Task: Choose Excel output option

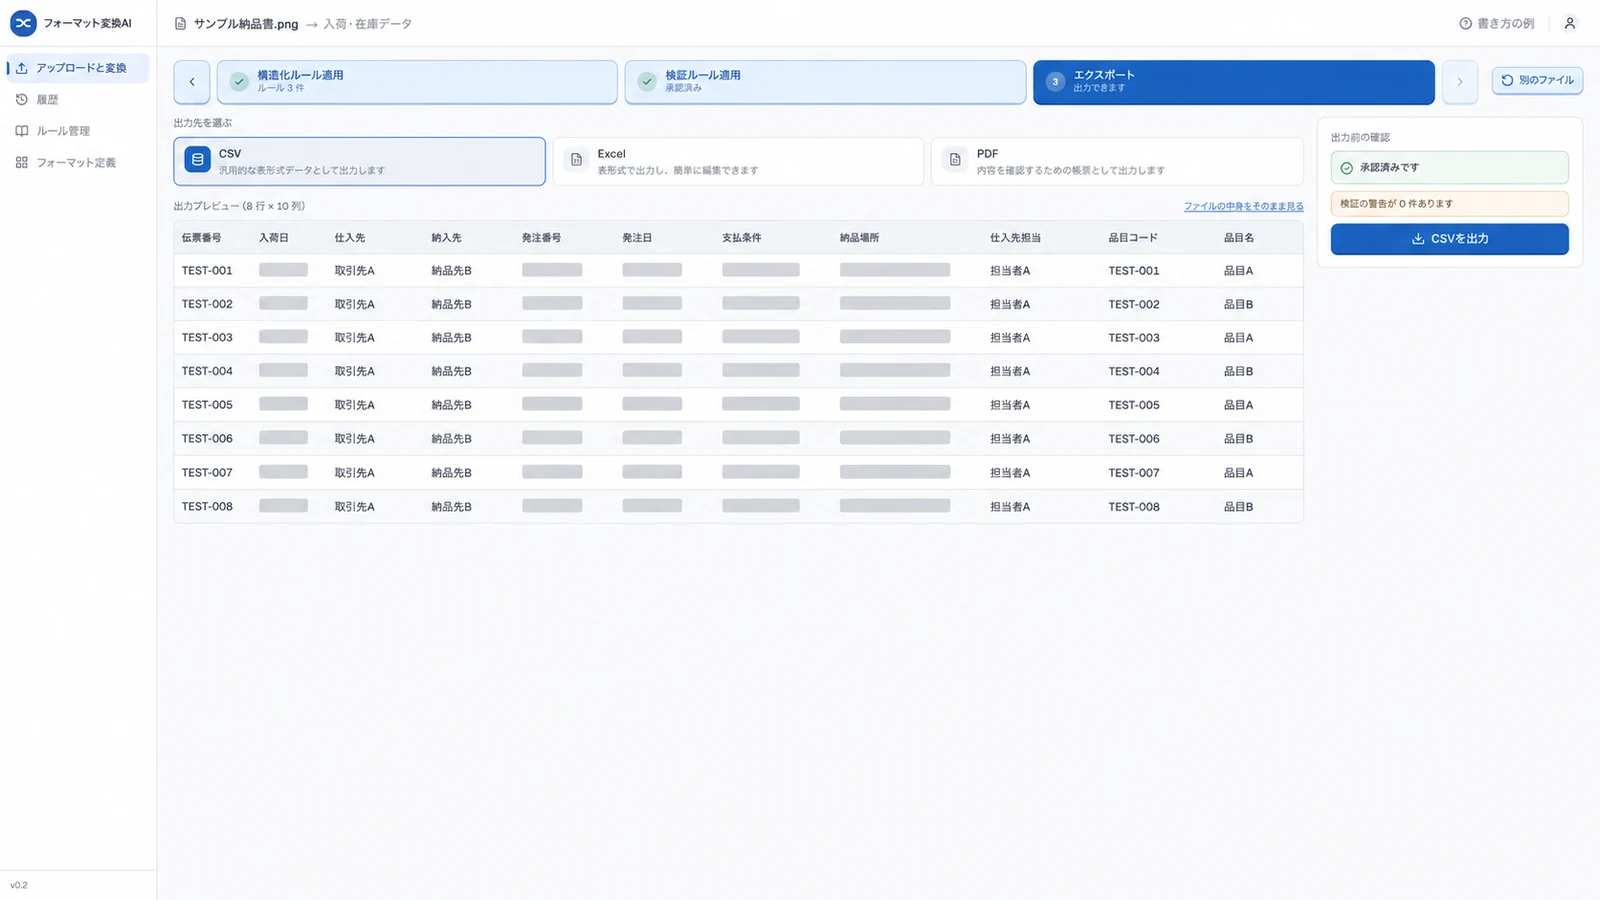Action: 738,161
